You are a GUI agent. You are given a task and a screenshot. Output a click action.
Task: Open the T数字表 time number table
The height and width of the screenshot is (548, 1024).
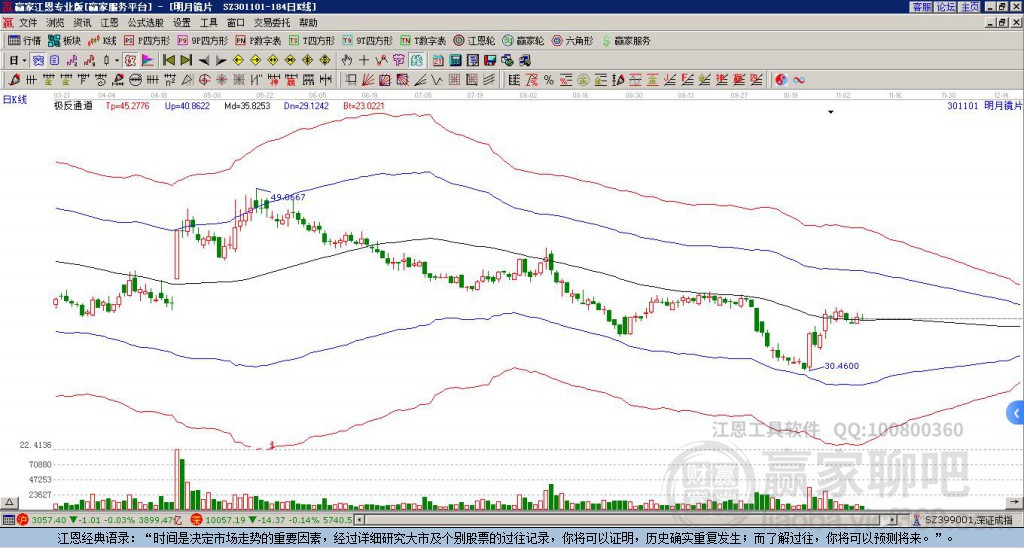pyautogui.click(x=423, y=40)
